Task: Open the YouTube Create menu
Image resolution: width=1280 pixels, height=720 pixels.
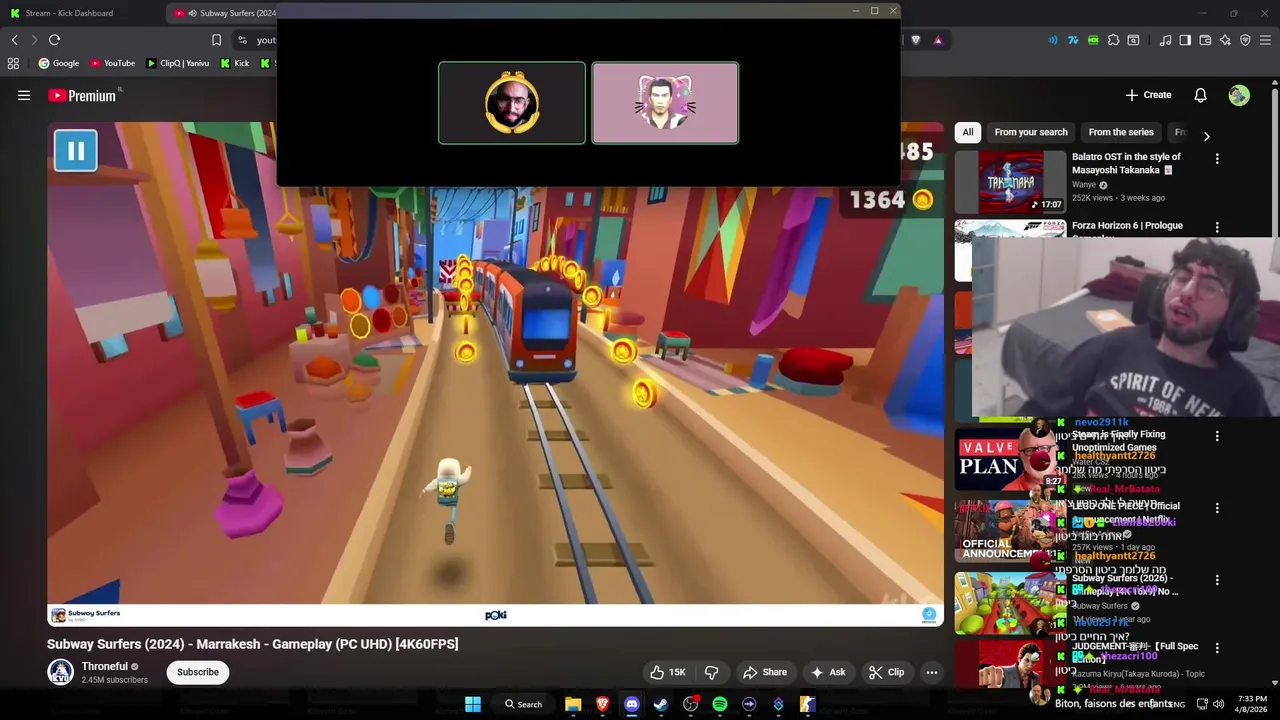Action: [1148, 95]
